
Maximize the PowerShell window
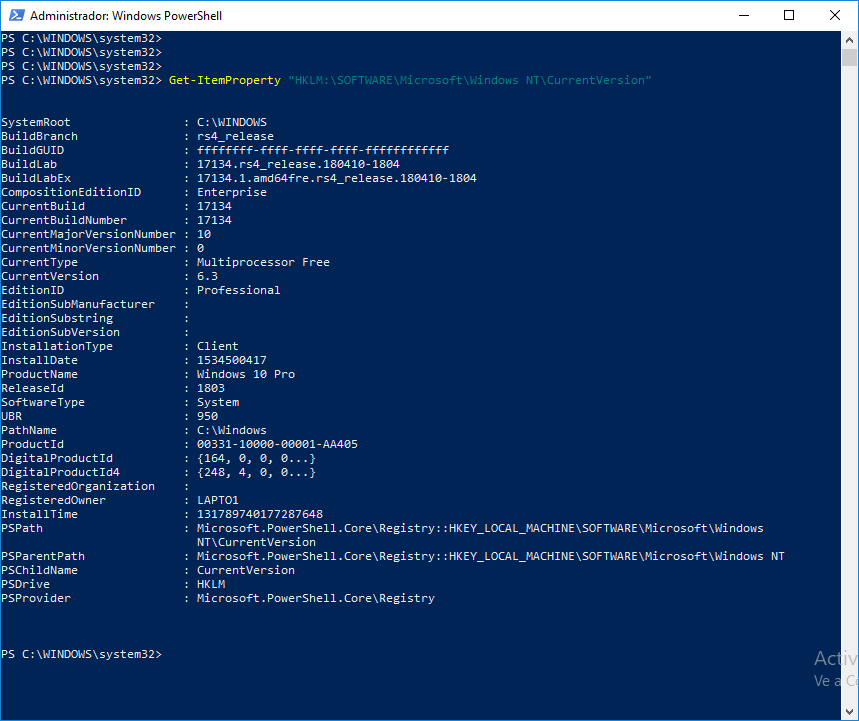[789, 15]
